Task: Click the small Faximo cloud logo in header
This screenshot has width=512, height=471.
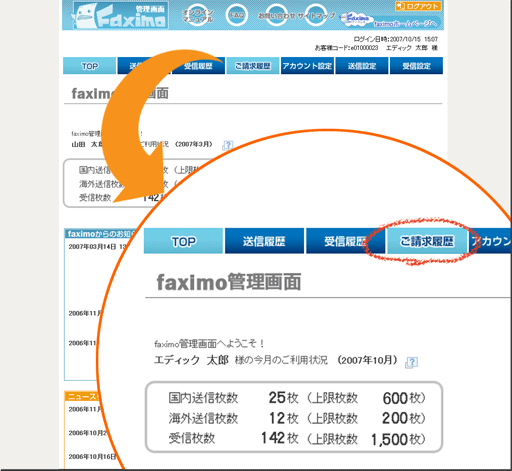Action: click(355, 18)
